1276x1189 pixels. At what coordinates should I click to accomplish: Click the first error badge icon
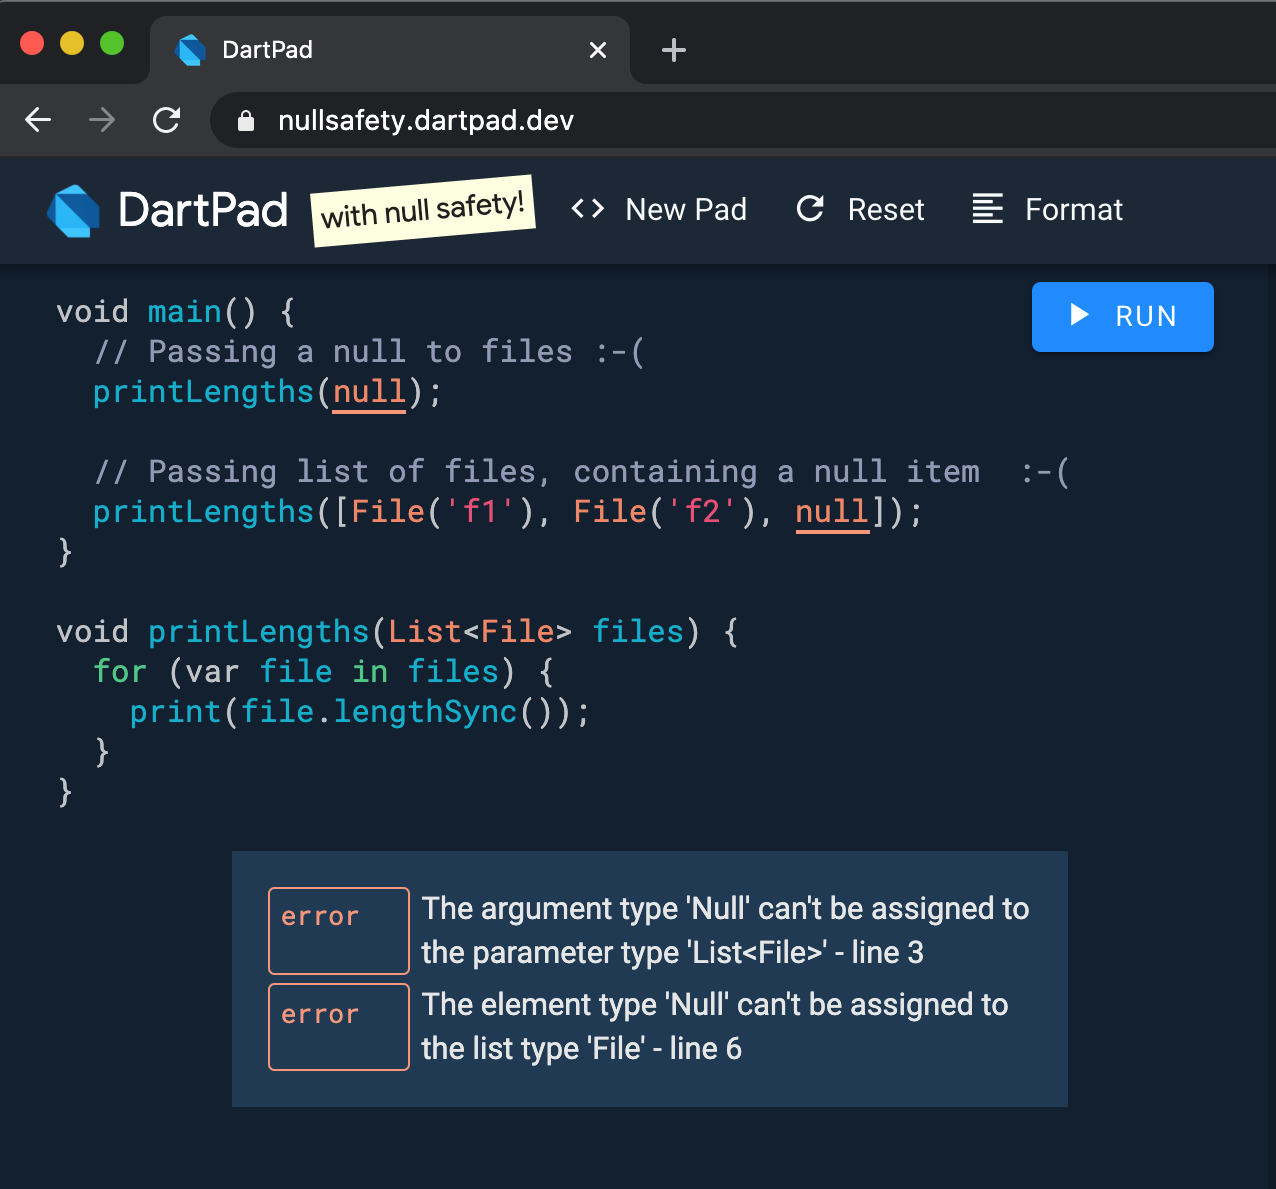[x=338, y=931]
